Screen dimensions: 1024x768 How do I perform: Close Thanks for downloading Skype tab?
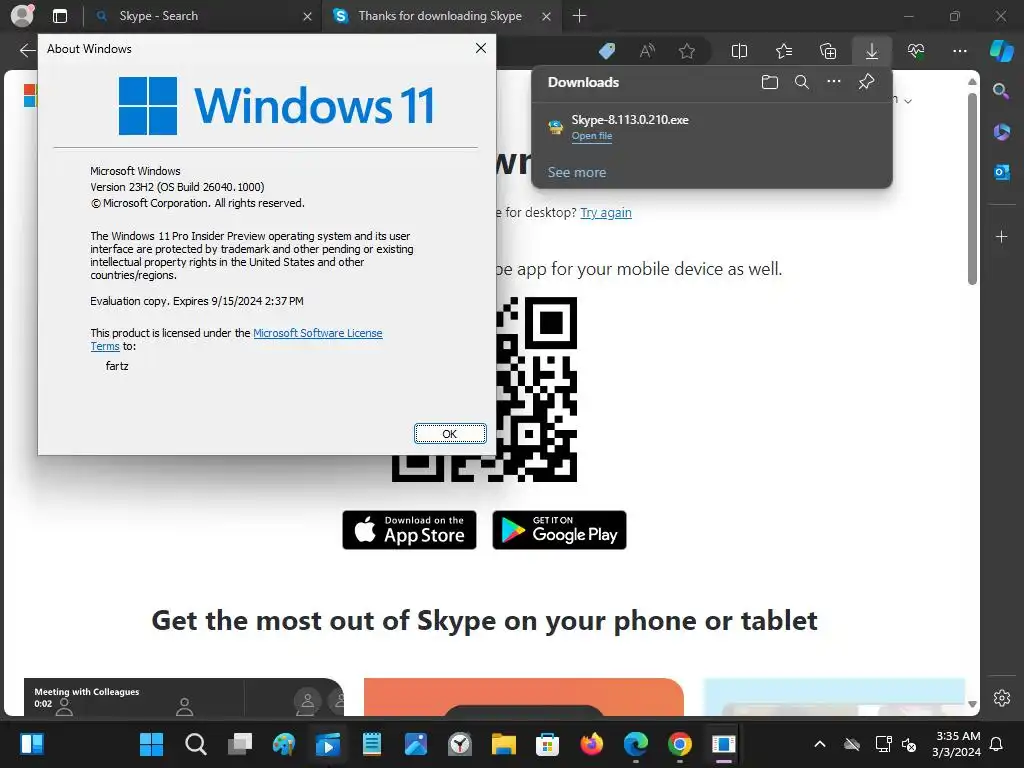[547, 16]
